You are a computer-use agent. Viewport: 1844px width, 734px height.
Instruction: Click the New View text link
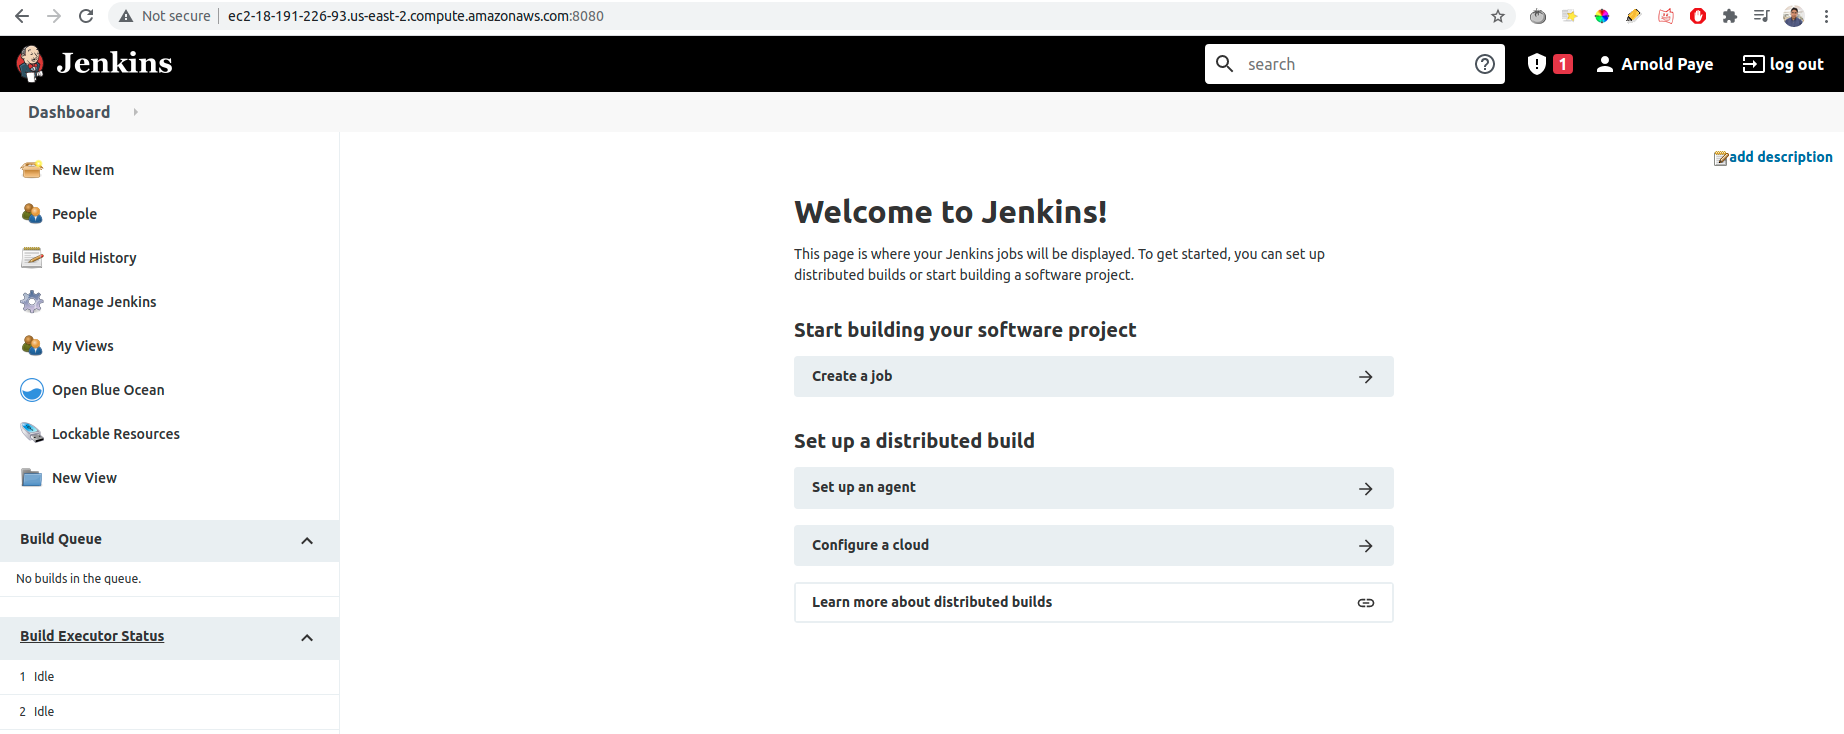pos(84,478)
